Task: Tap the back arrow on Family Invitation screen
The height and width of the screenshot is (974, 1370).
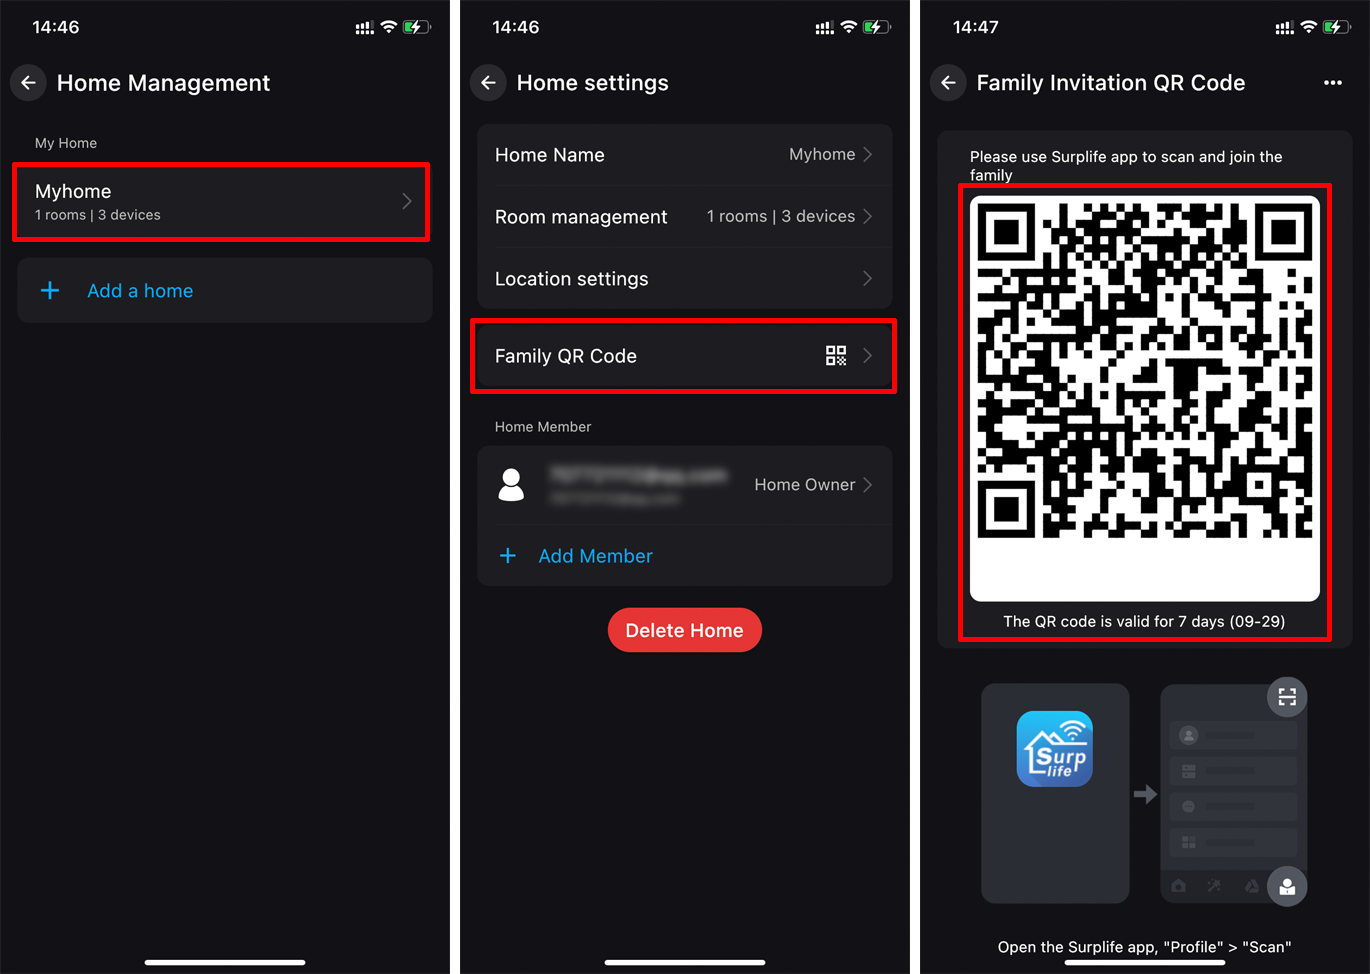Action: (948, 83)
